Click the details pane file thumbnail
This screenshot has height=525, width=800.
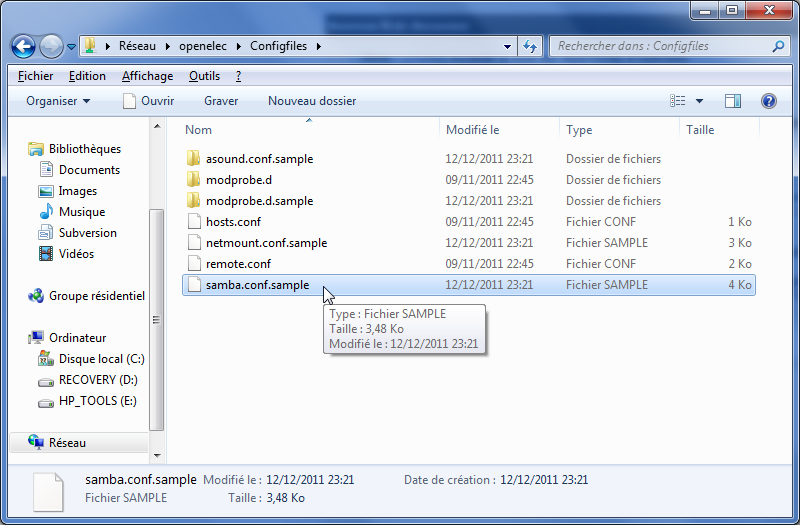point(48,492)
